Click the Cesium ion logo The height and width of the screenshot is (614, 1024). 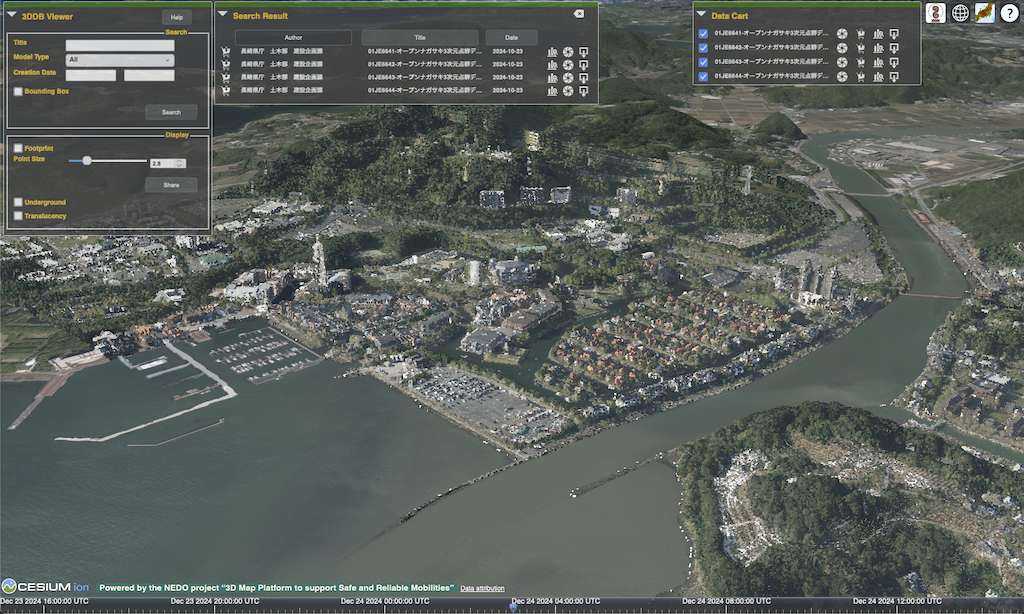[x=46, y=587]
